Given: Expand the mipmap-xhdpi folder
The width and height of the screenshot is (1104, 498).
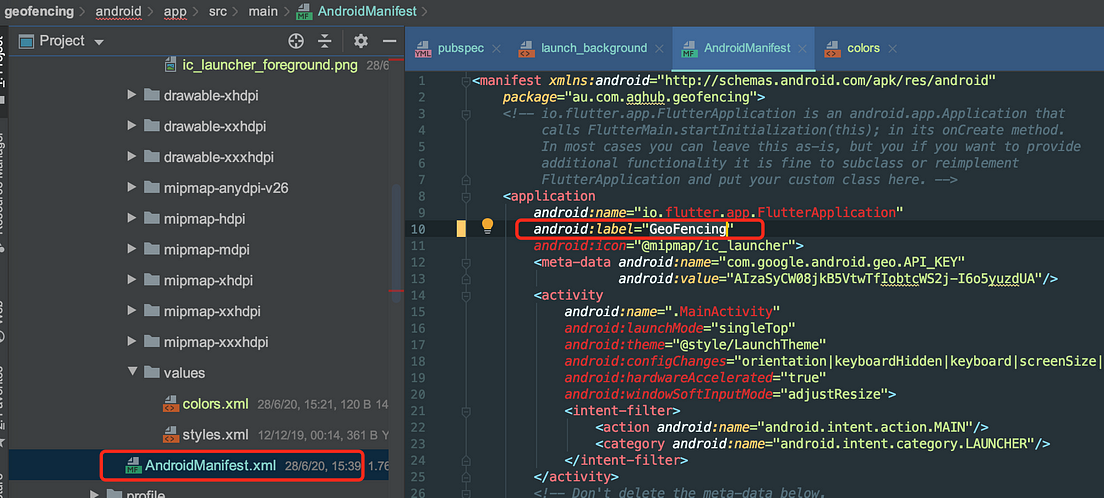Looking at the screenshot, I should [x=131, y=280].
